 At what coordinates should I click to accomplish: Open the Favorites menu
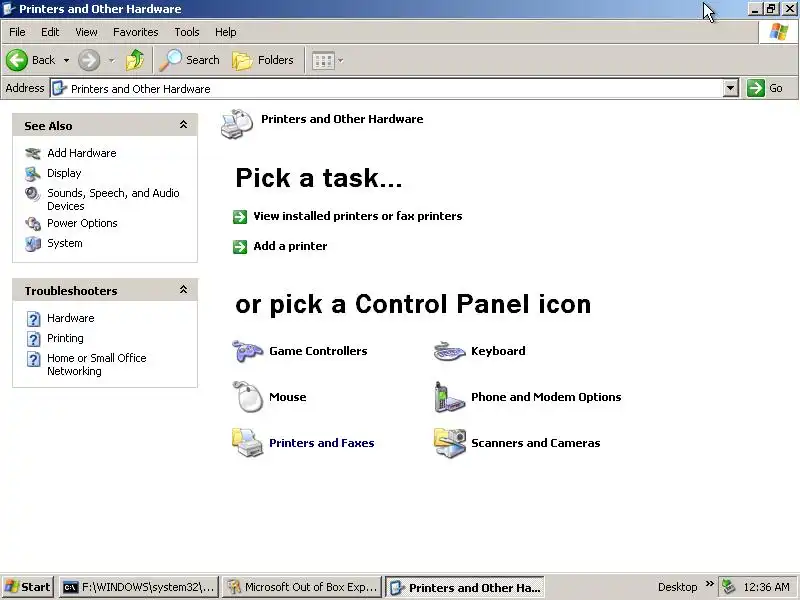click(136, 32)
